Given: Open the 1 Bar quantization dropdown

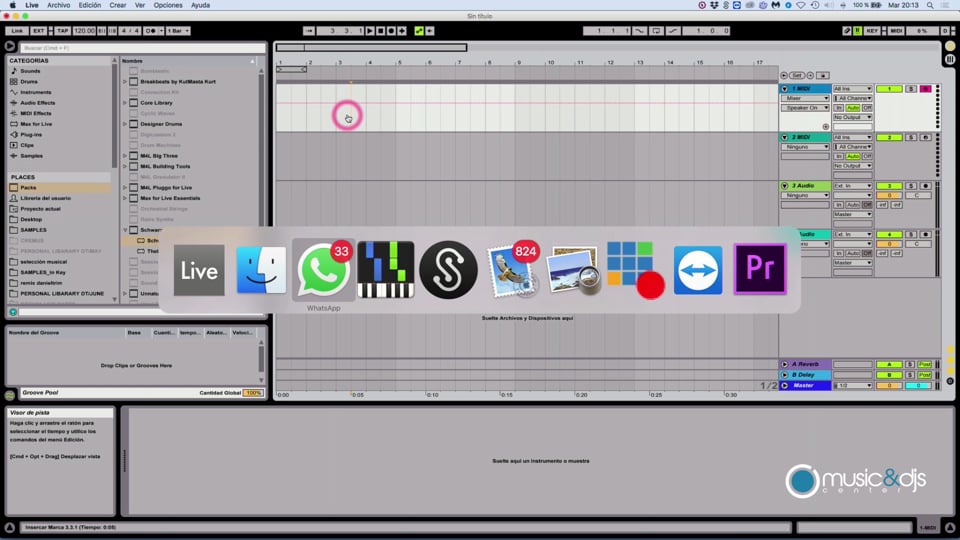Looking at the screenshot, I should pos(178,31).
